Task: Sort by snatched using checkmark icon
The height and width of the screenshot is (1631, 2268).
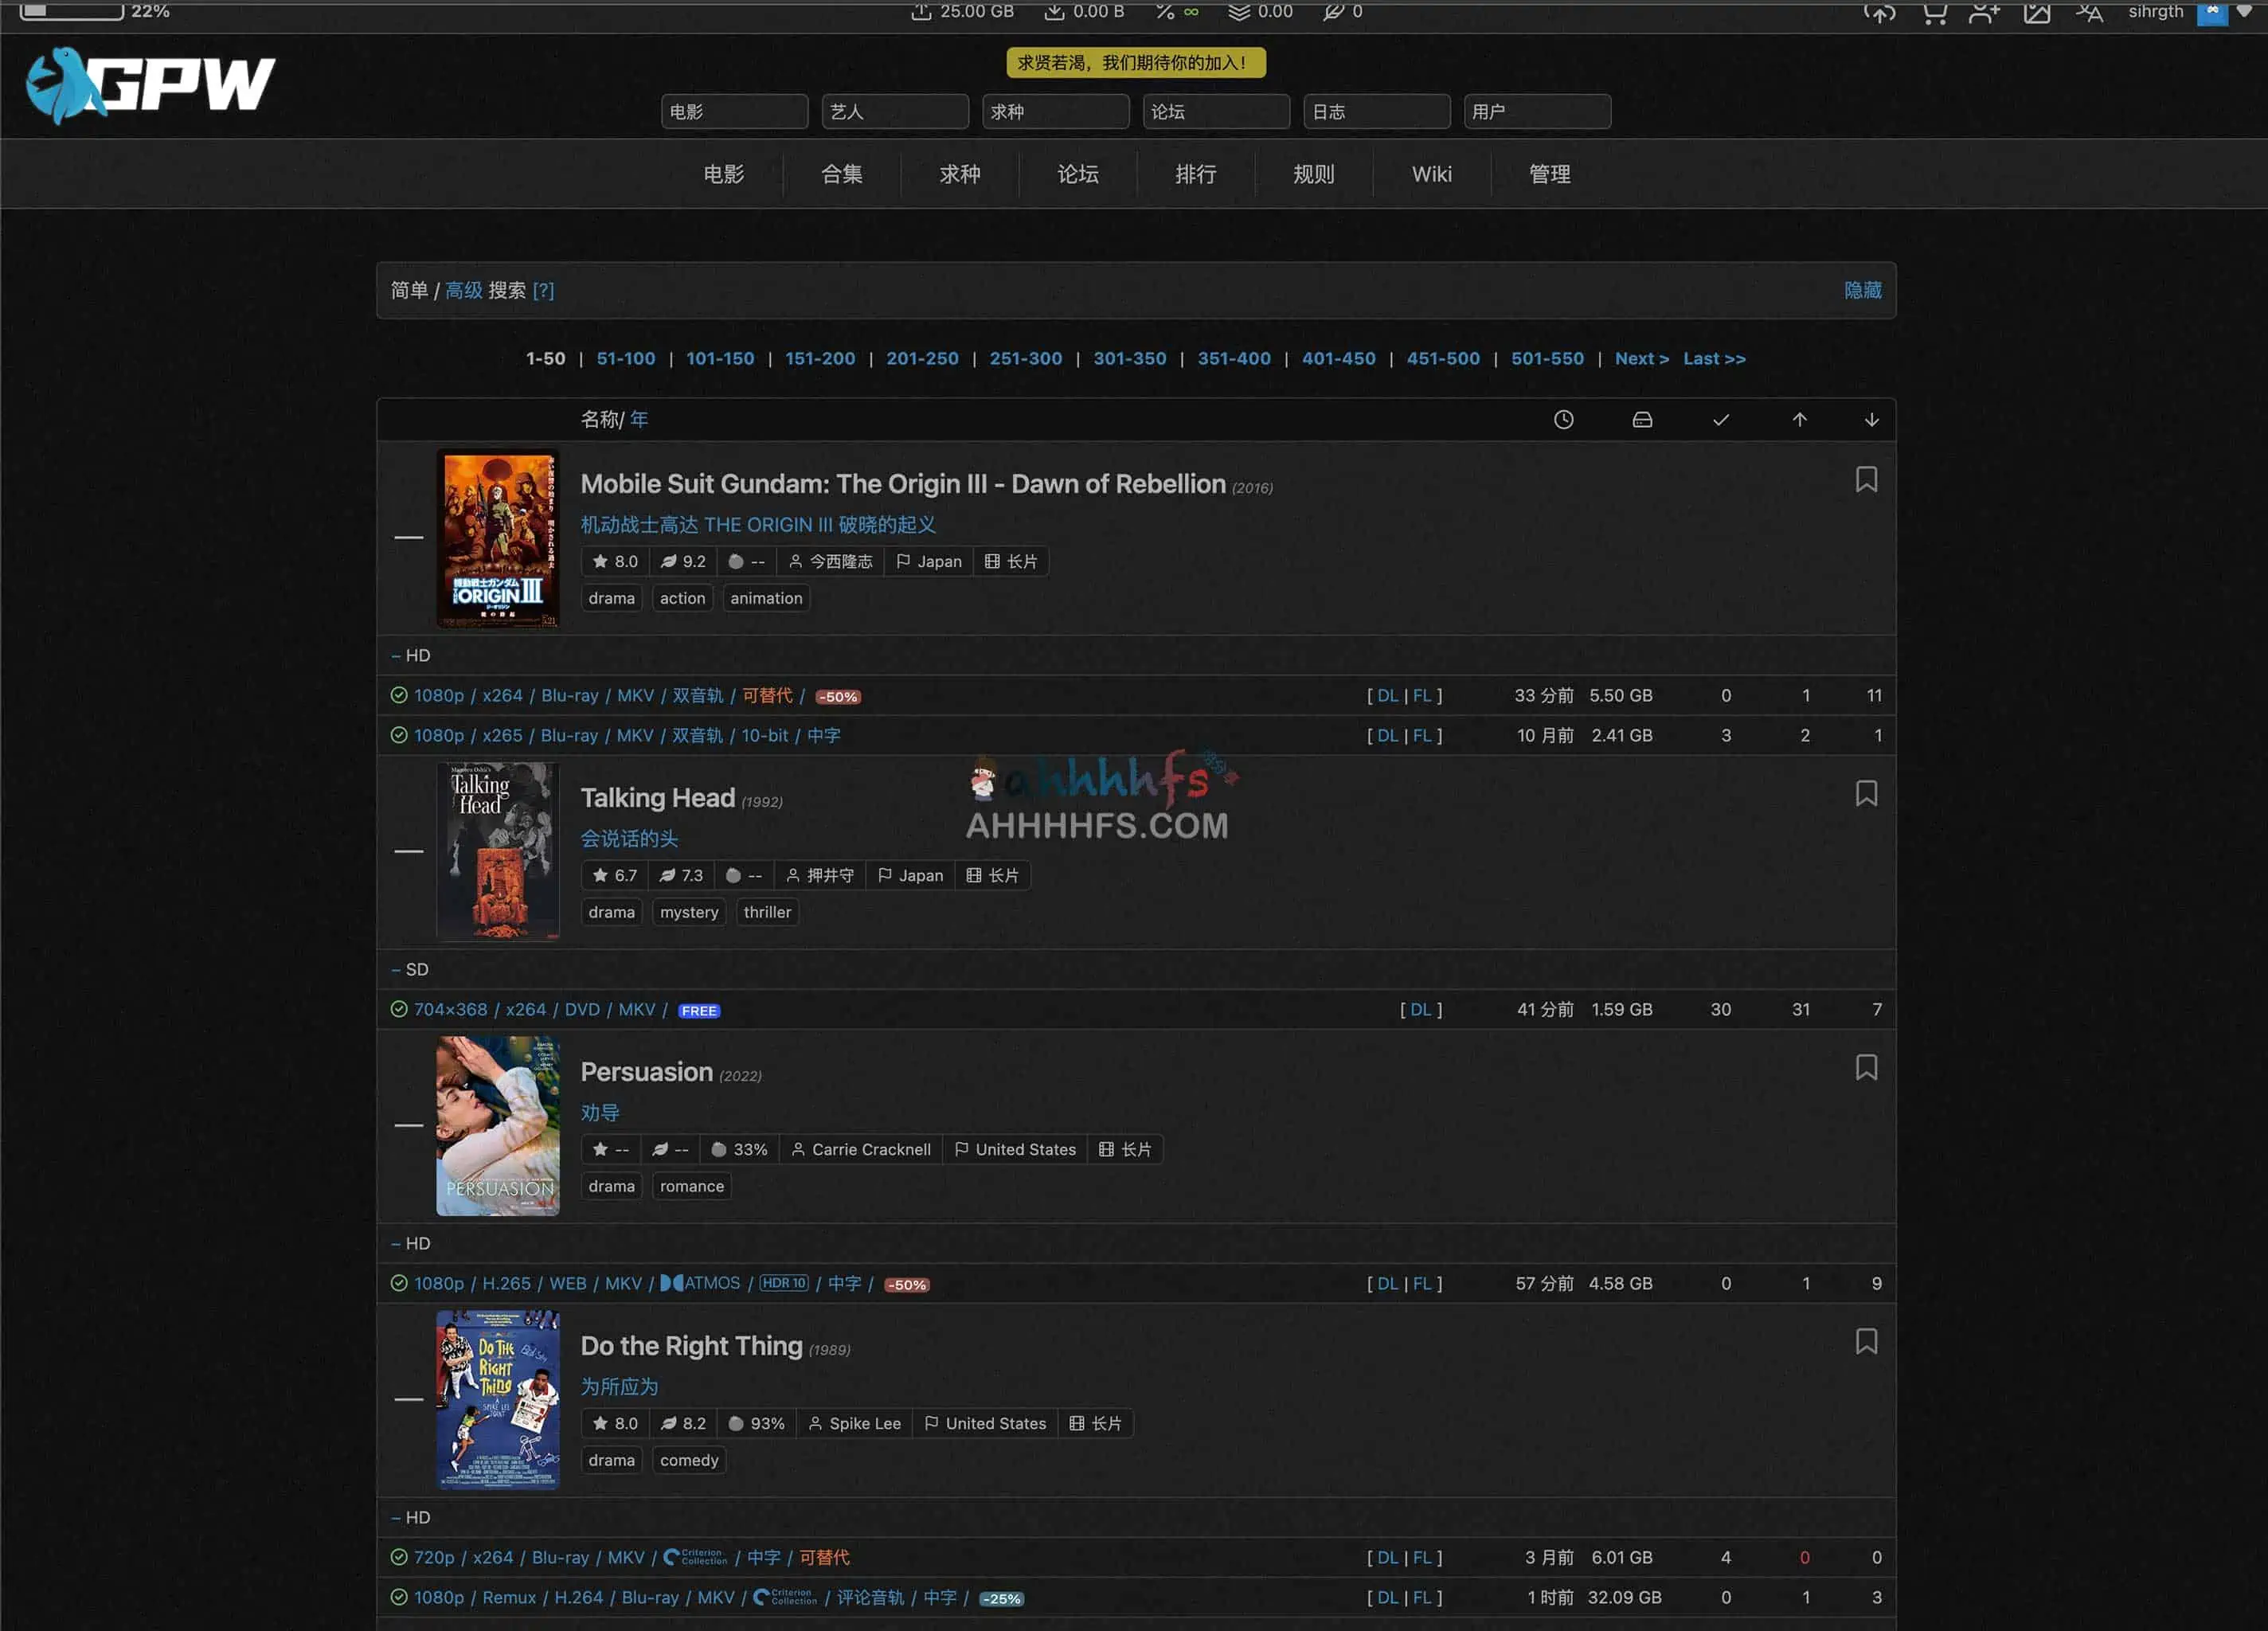Action: tap(1720, 420)
